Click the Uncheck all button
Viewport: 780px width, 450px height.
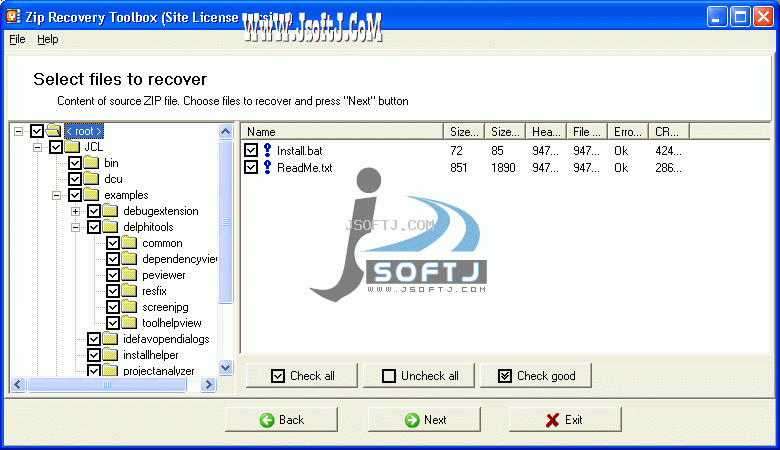(x=419, y=375)
